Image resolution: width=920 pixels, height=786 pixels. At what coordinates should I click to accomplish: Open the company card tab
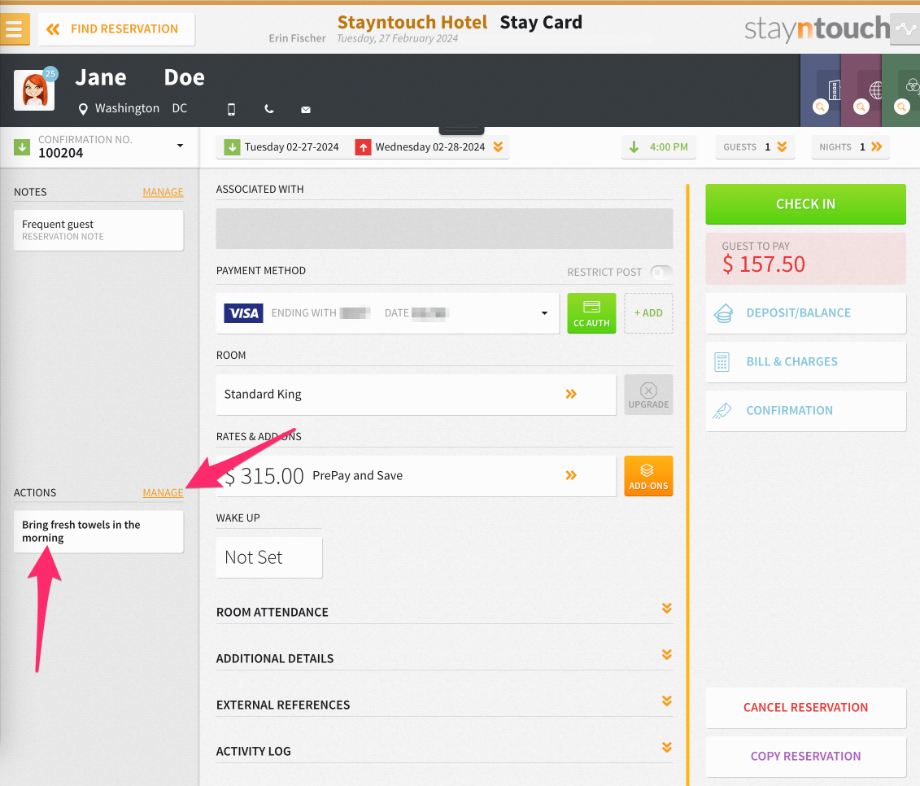click(820, 90)
